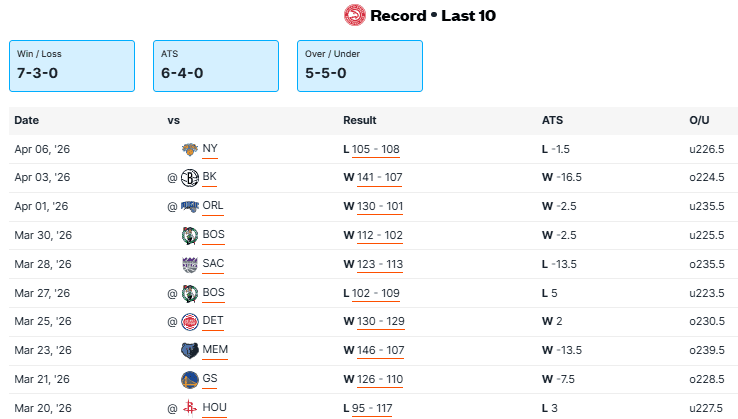The height and width of the screenshot is (419, 738).
Task: Click the O/U column header
Action: click(x=699, y=120)
